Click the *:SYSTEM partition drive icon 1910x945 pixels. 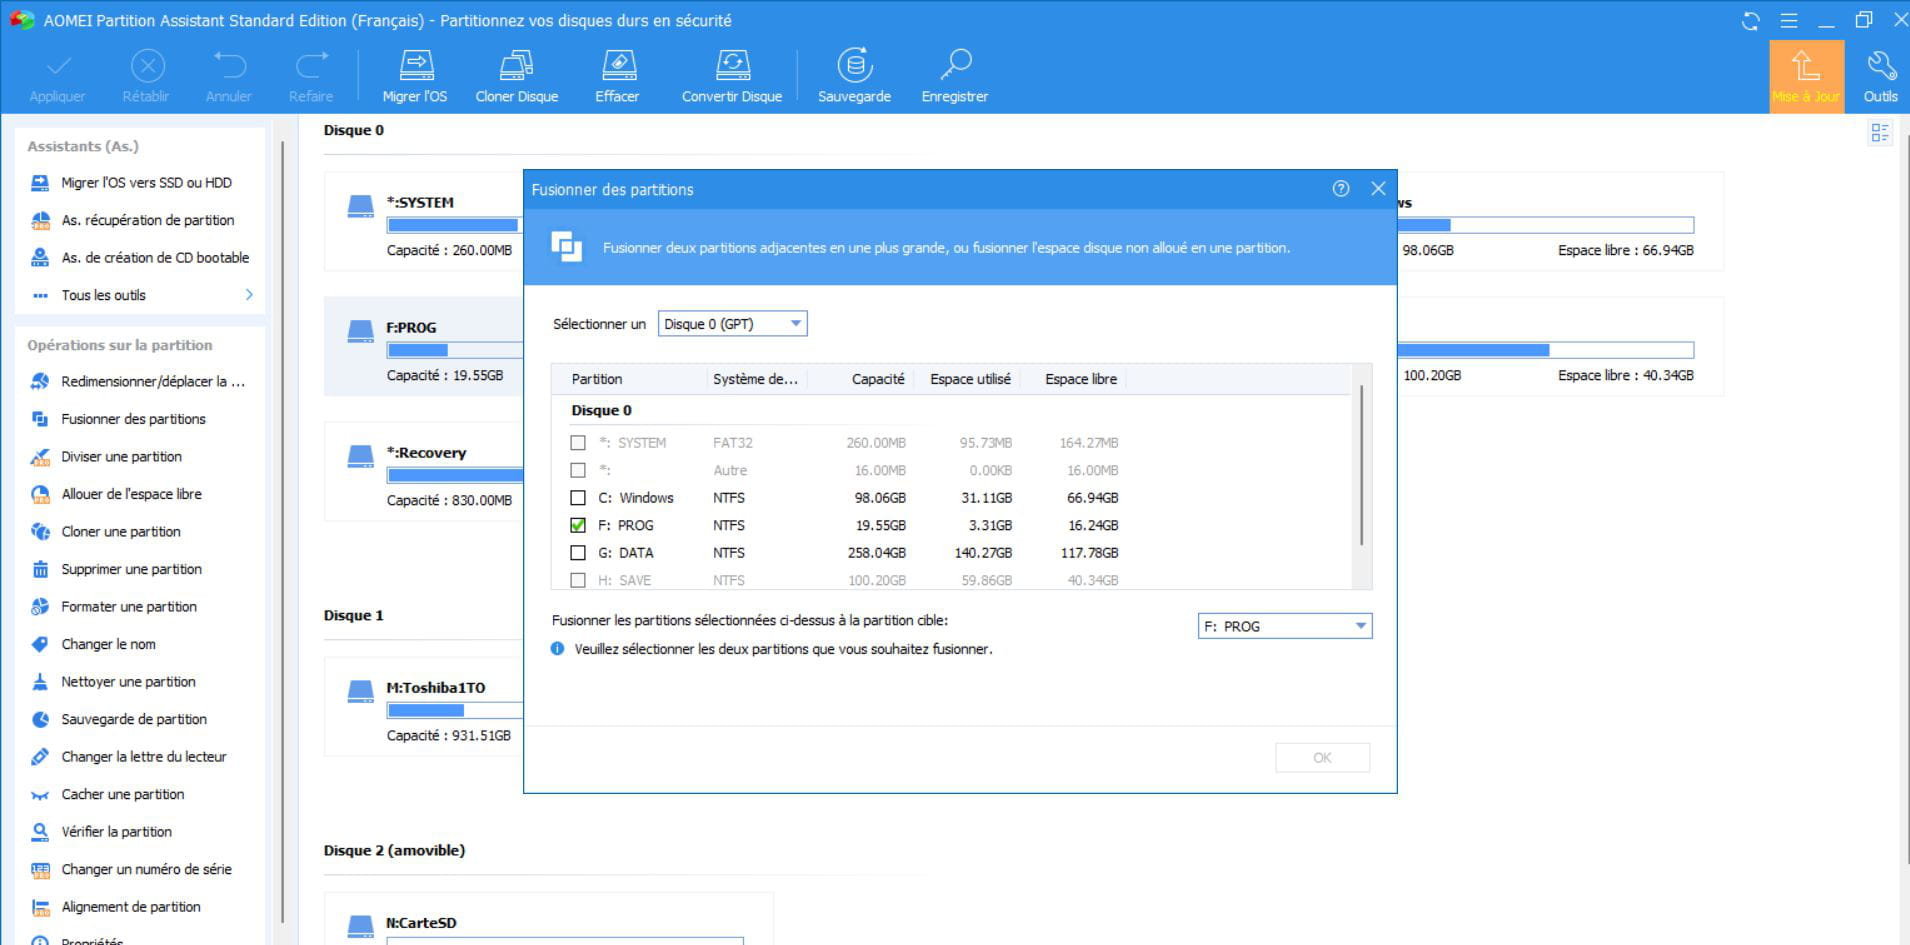click(360, 208)
